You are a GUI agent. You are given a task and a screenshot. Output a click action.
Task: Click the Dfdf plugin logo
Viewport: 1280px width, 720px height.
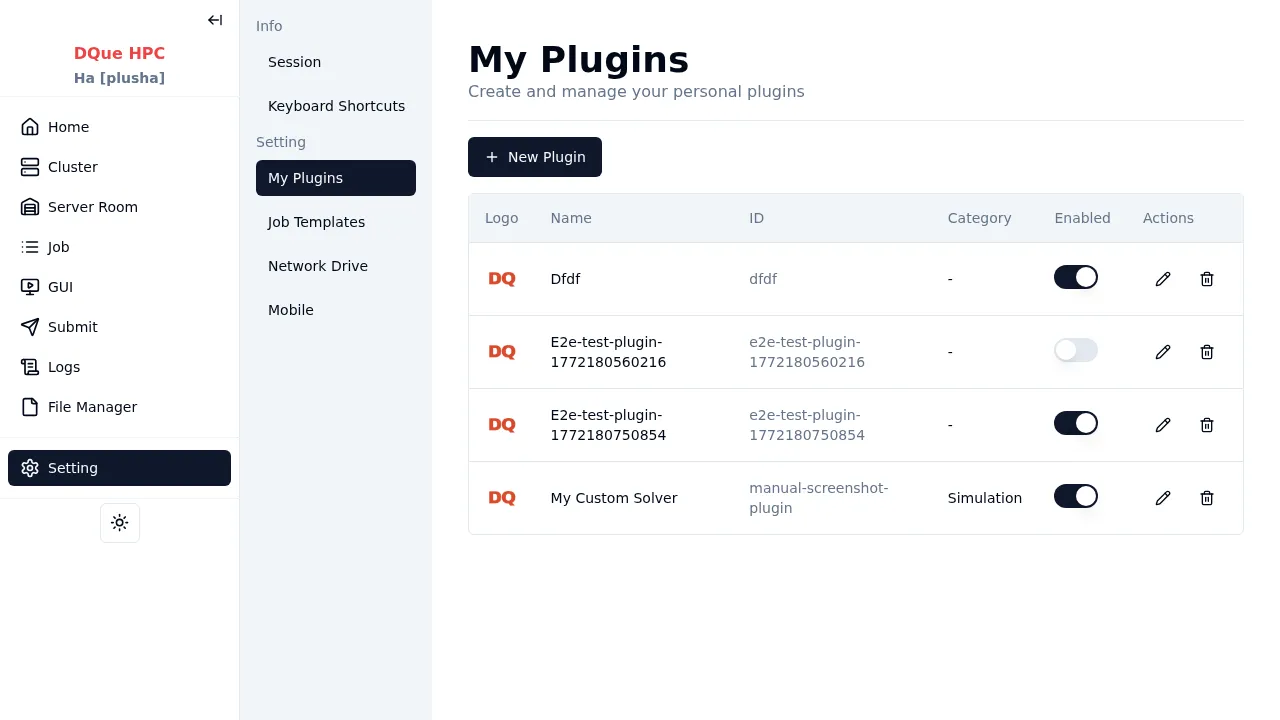click(502, 279)
